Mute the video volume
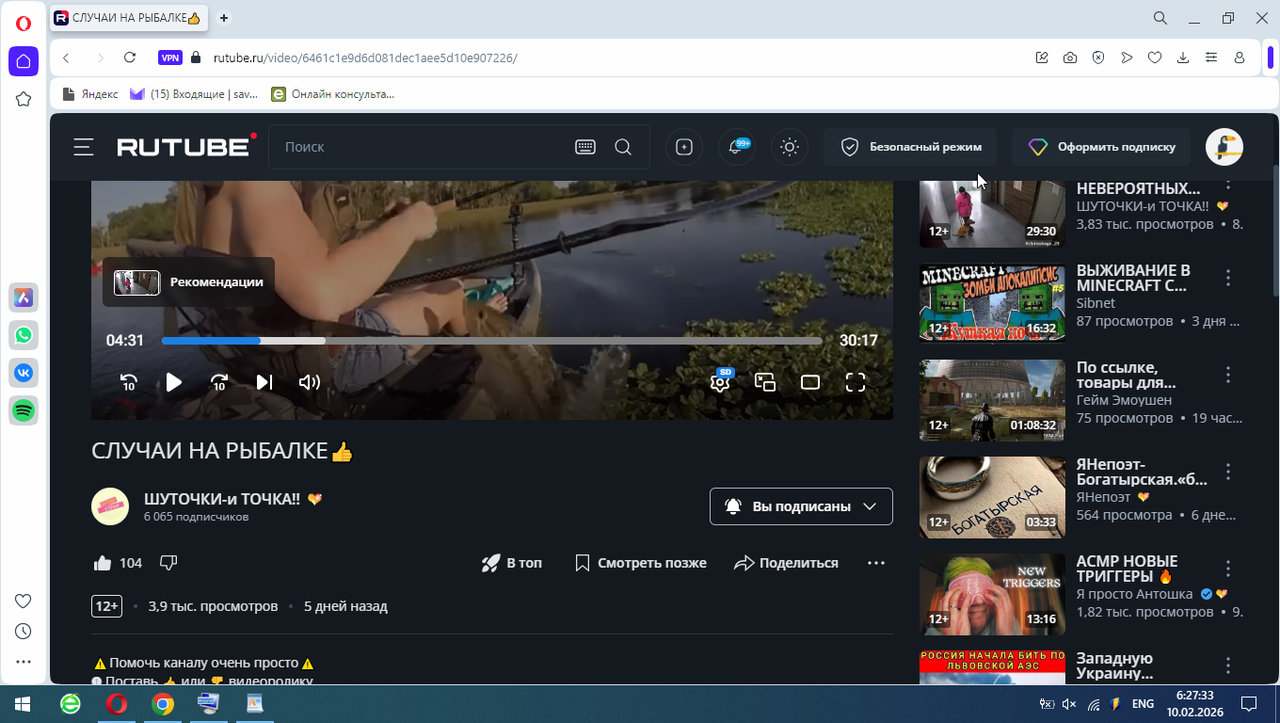Screen dimensions: 1280x723 [x=309, y=382]
